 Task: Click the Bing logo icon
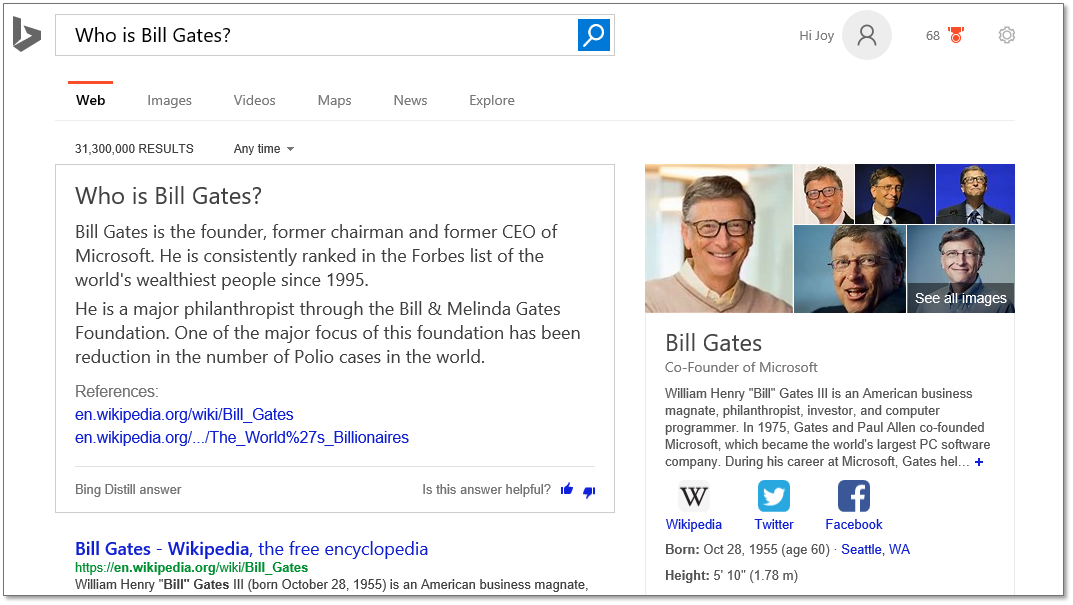[x=26, y=35]
